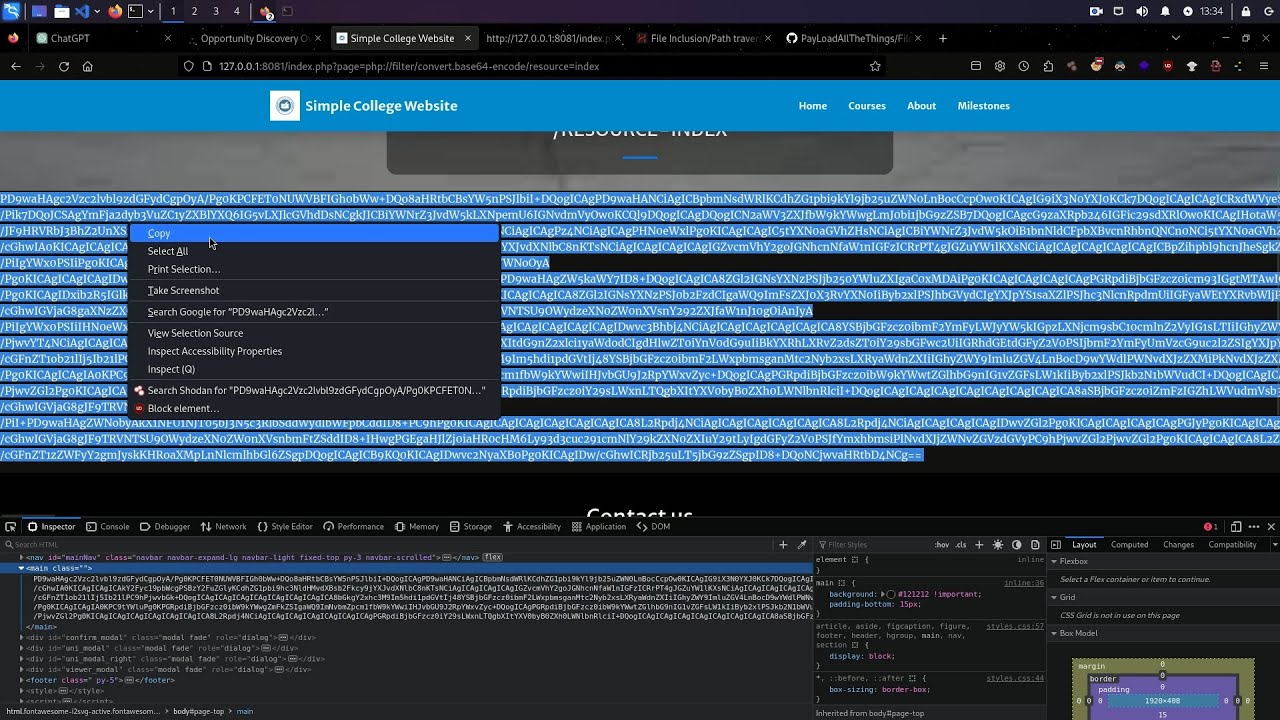The width and height of the screenshot is (1280, 720).
Task: Open the Memory devtools tab
Action: point(417,526)
